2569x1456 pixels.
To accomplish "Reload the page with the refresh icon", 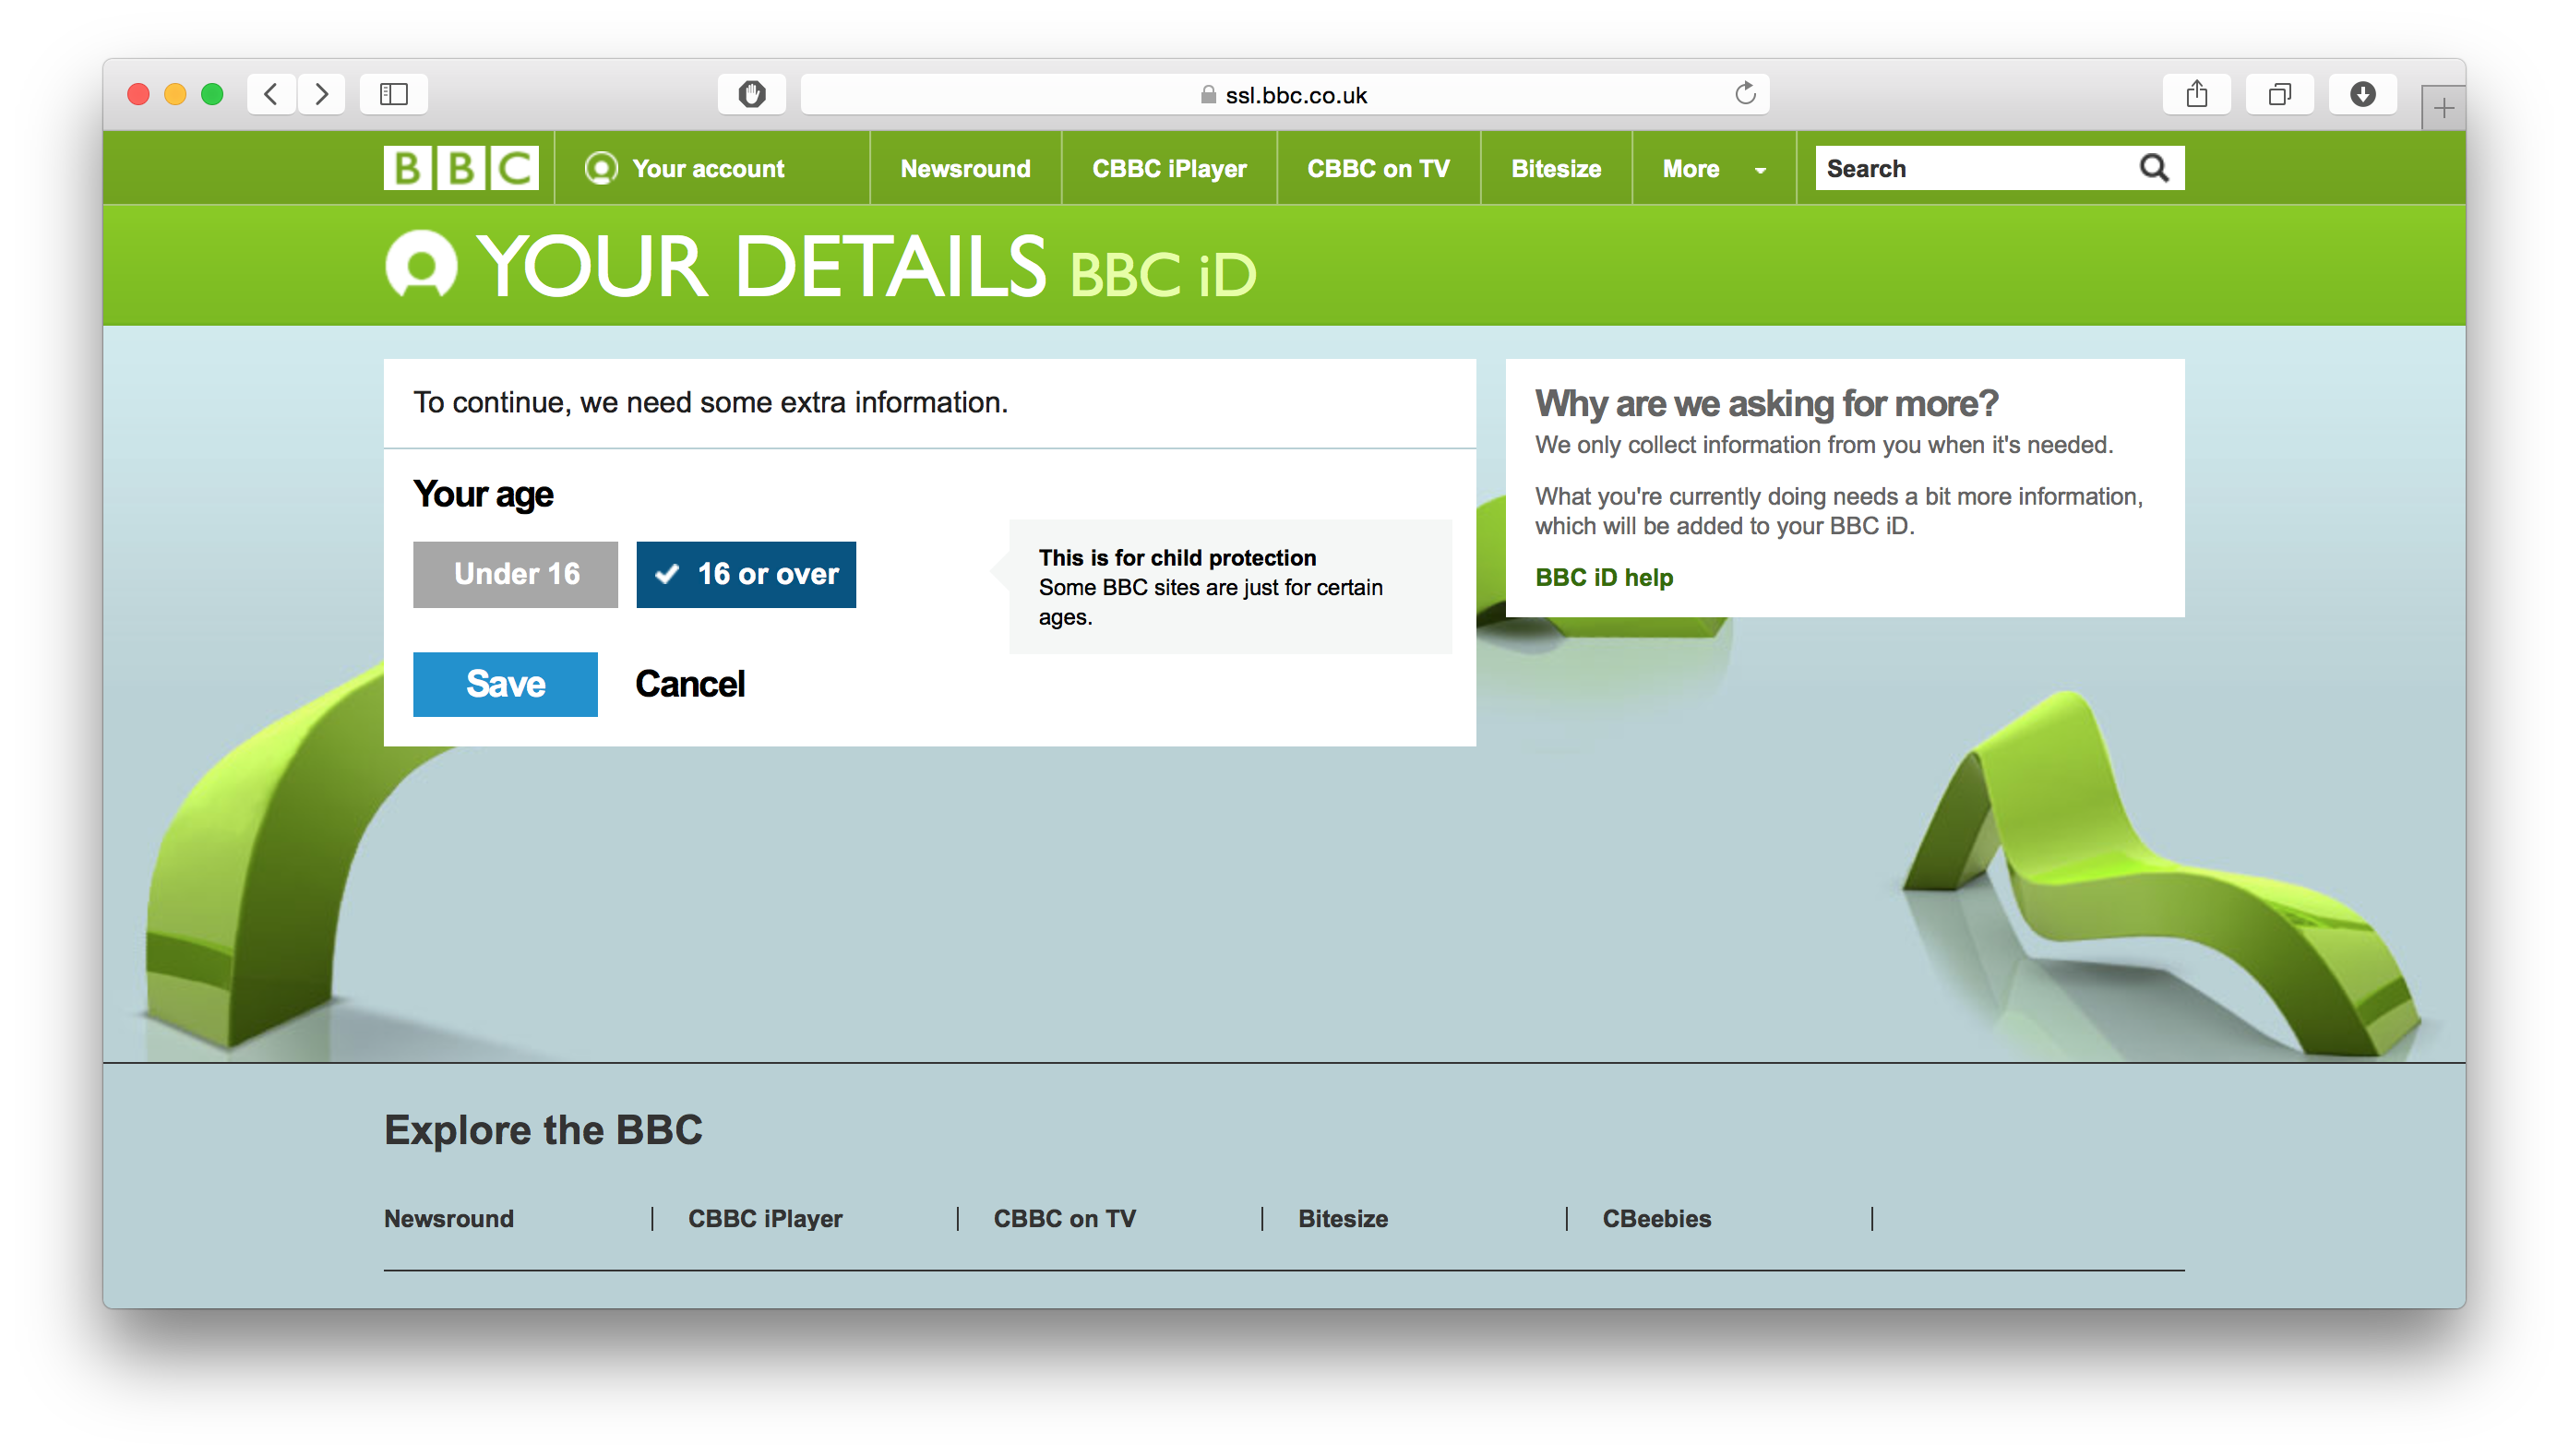I will 1745,94.
